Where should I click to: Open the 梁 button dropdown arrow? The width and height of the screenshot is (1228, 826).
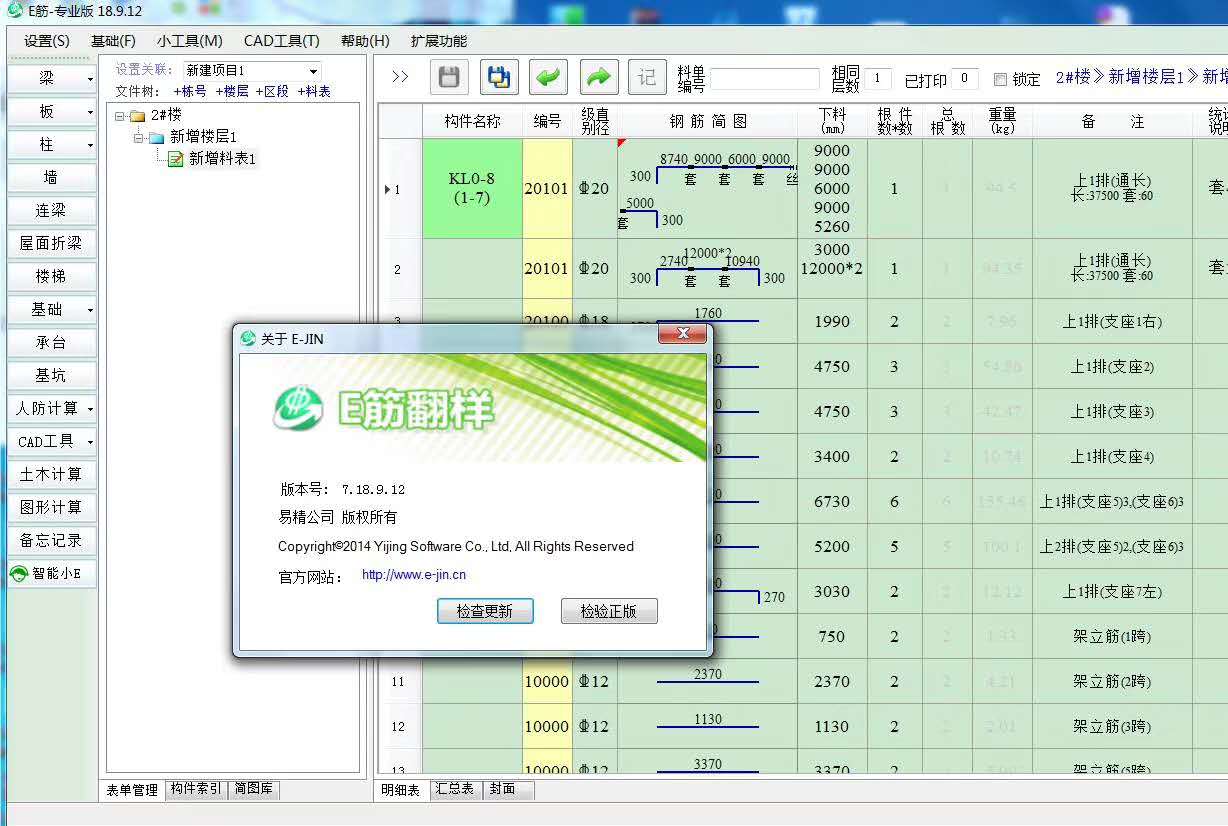[x=90, y=79]
